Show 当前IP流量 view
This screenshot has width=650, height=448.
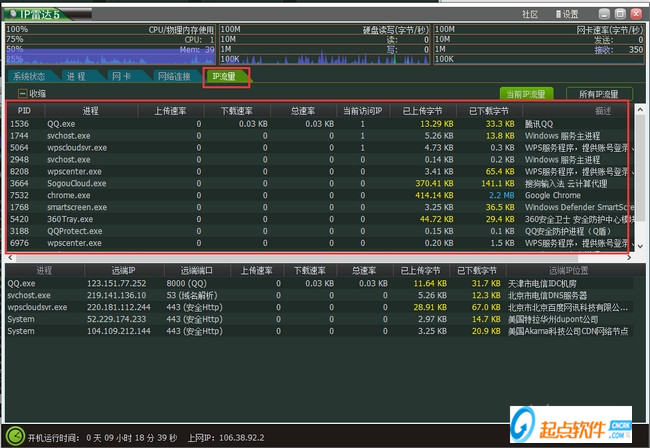coord(526,94)
